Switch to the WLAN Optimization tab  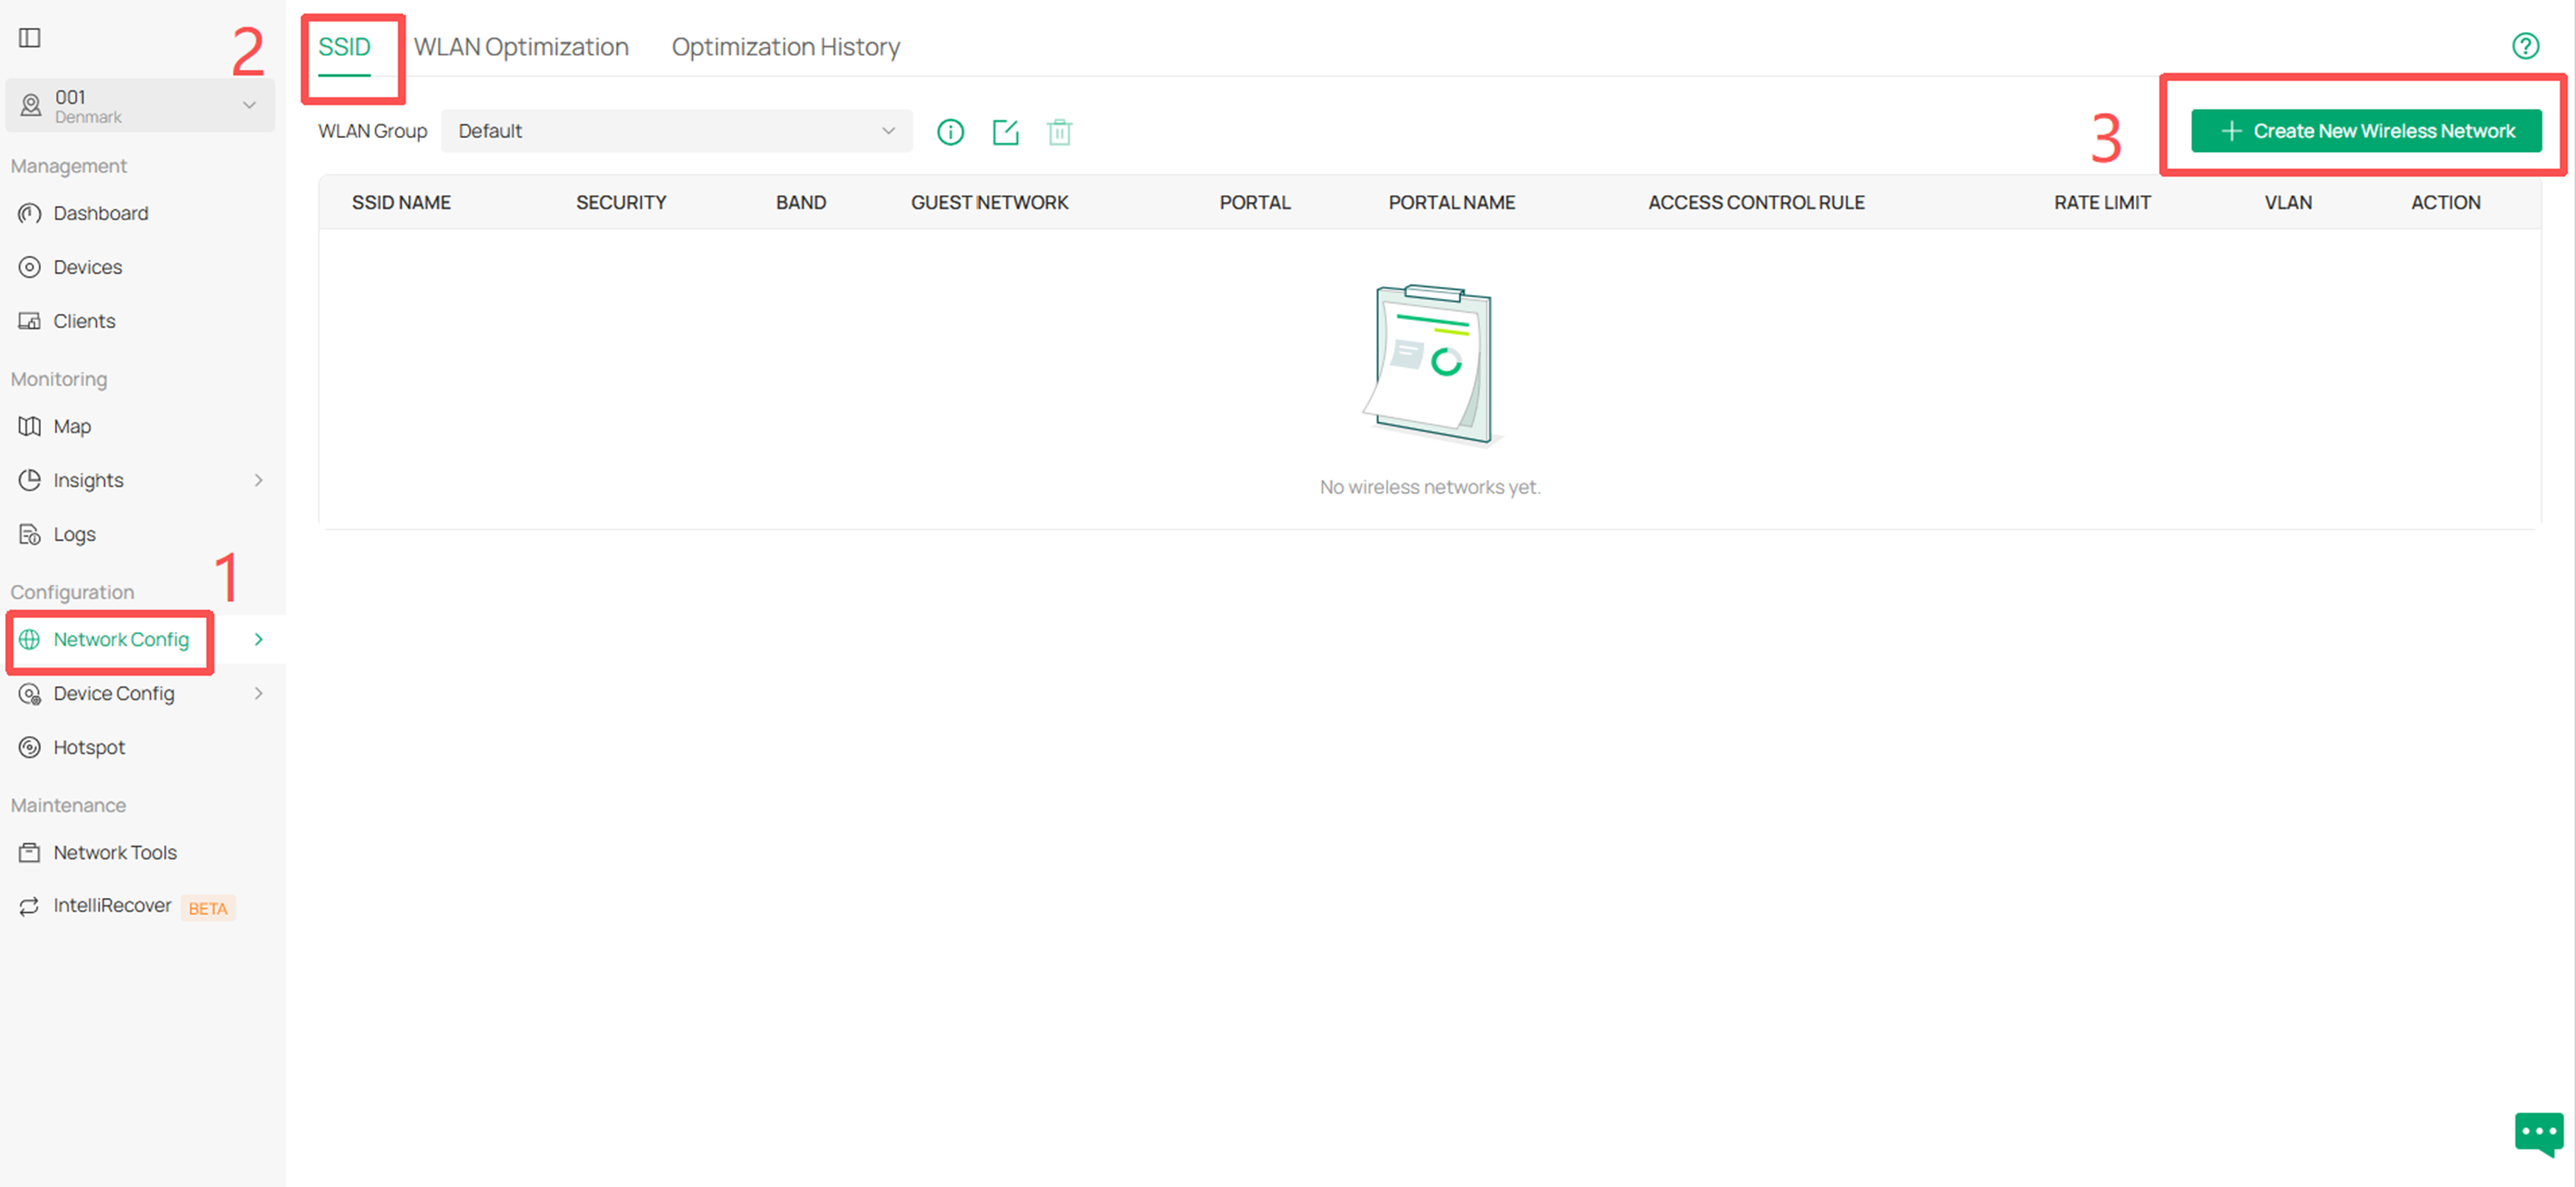pyautogui.click(x=521, y=47)
